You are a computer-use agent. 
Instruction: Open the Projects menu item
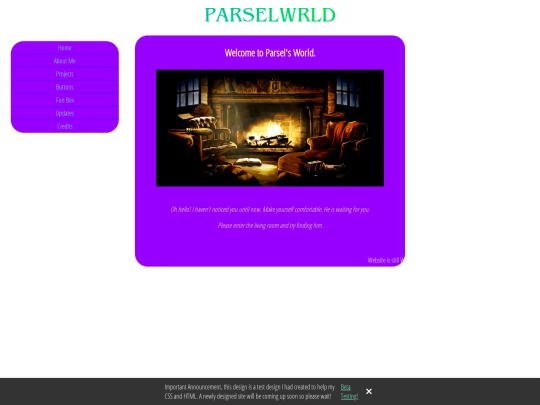point(65,74)
